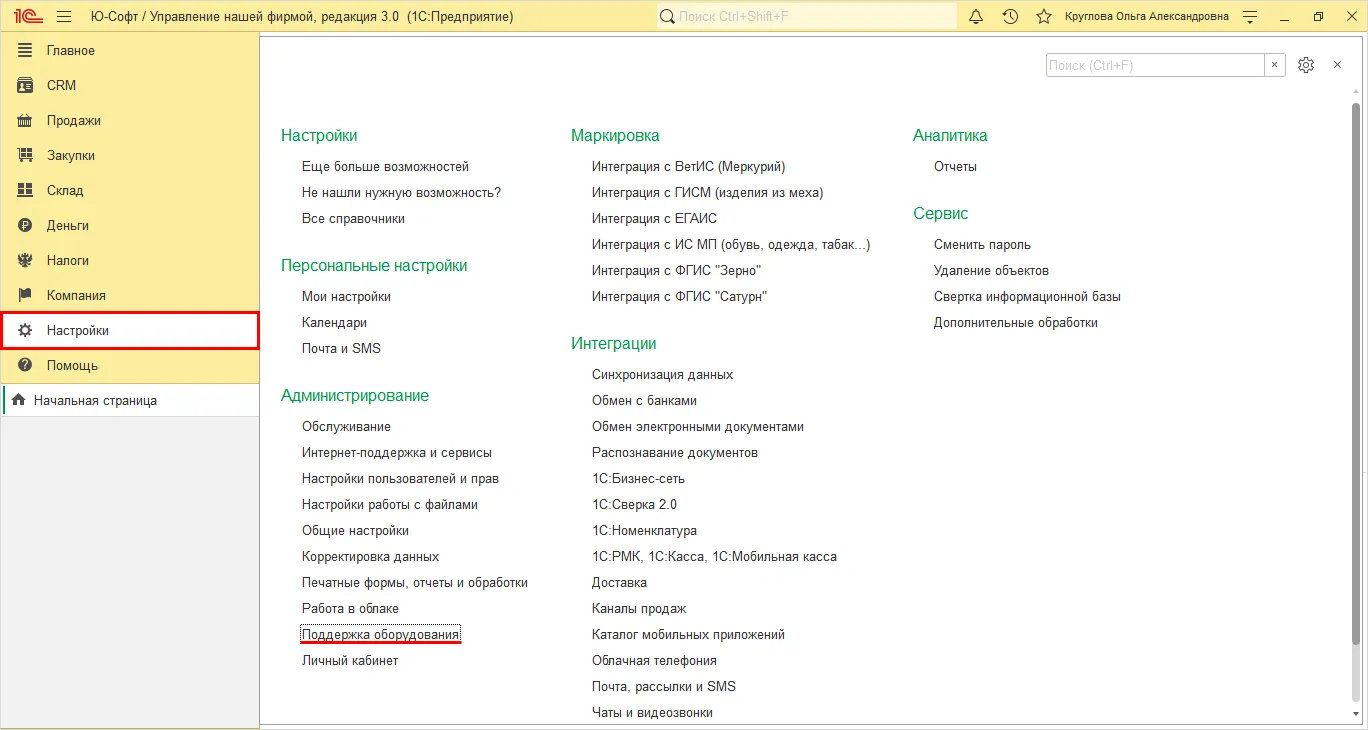This screenshot has width=1368, height=730.
Task: Click user name Круглова Ольга Александровна
Action: click(x=1147, y=16)
